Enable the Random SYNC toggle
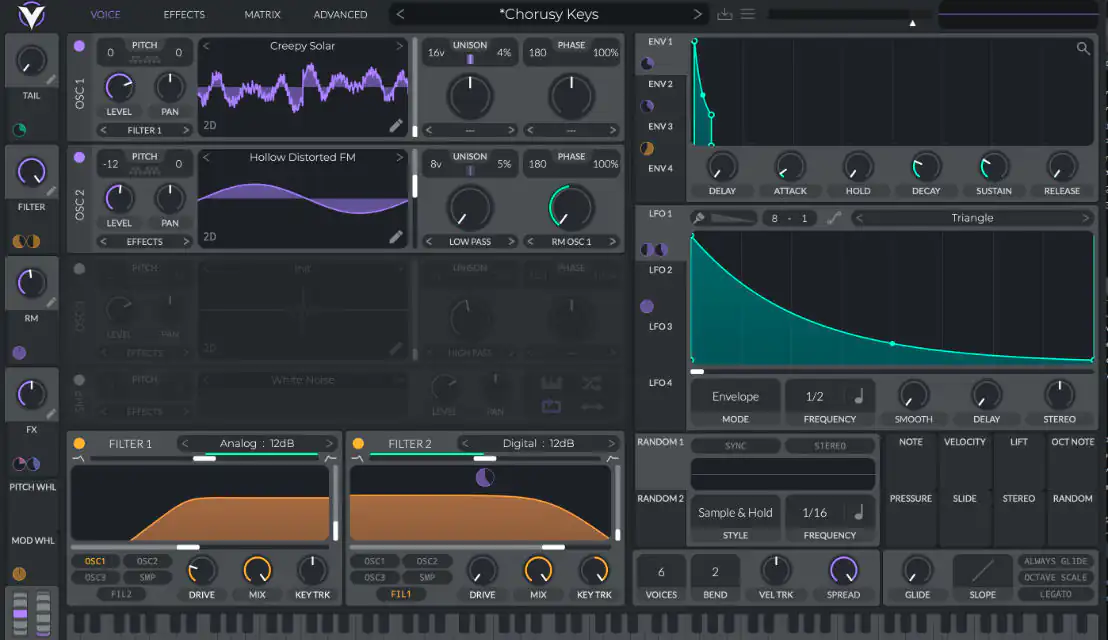The width and height of the screenshot is (1108, 640). pyautogui.click(x=736, y=446)
